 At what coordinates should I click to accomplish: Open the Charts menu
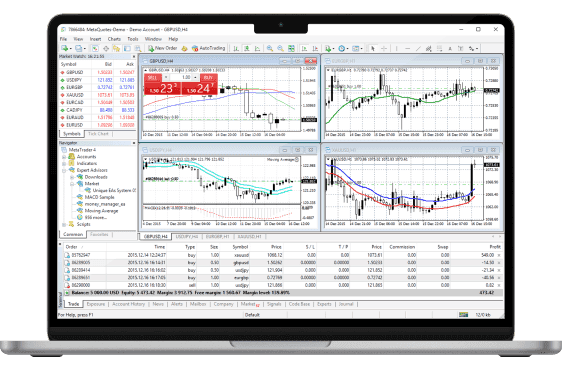point(114,39)
